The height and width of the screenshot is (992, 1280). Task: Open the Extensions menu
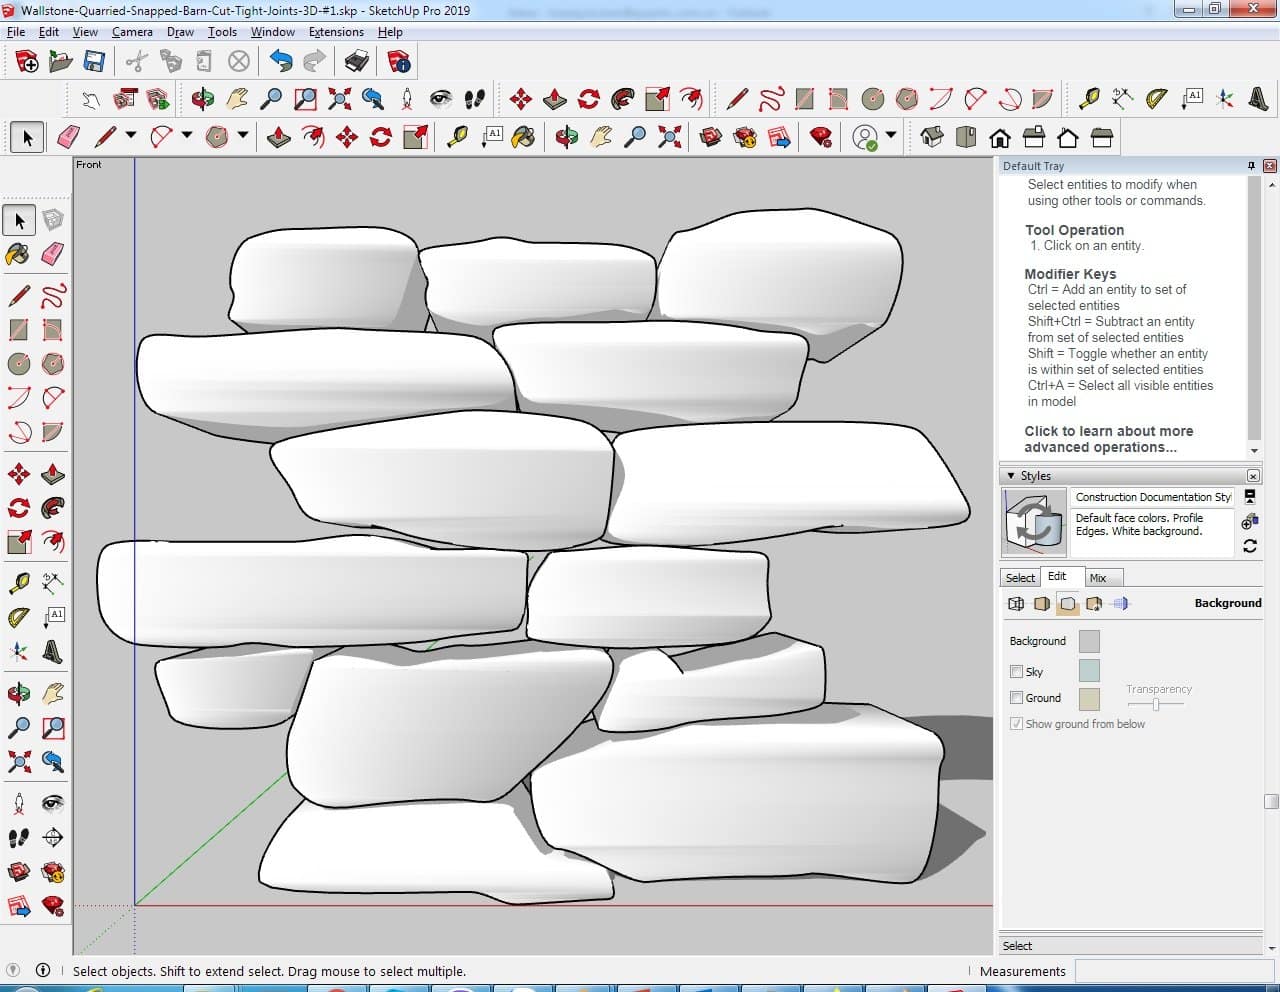tap(336, 32)
